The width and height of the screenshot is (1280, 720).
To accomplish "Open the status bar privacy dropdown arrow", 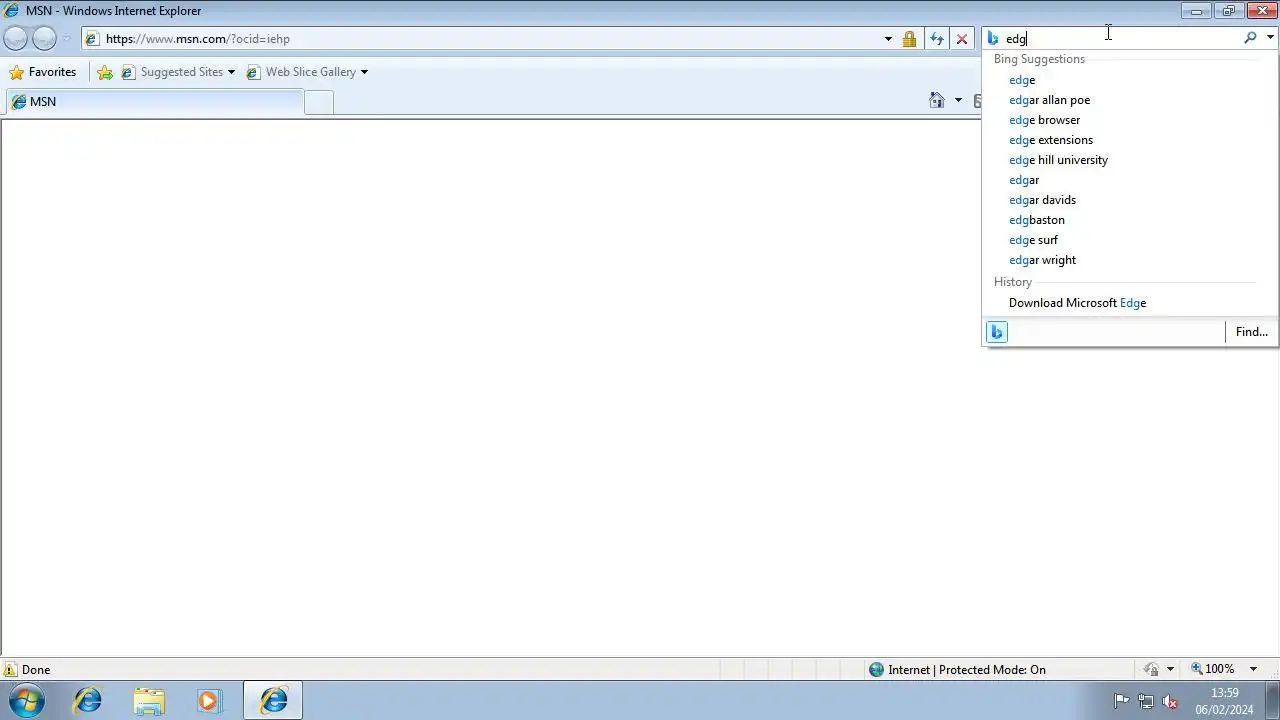I will 1170,670.
